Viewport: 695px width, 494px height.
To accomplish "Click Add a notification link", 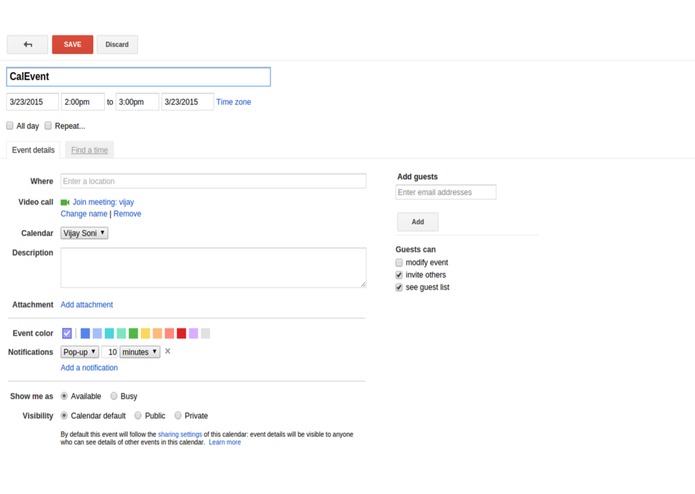I will (x=89, y=368).
